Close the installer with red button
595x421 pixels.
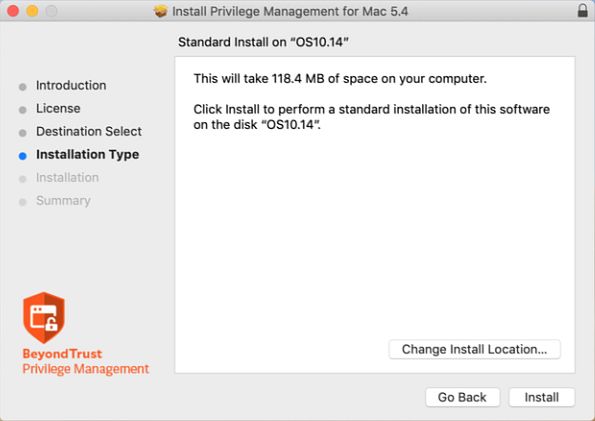13,11
